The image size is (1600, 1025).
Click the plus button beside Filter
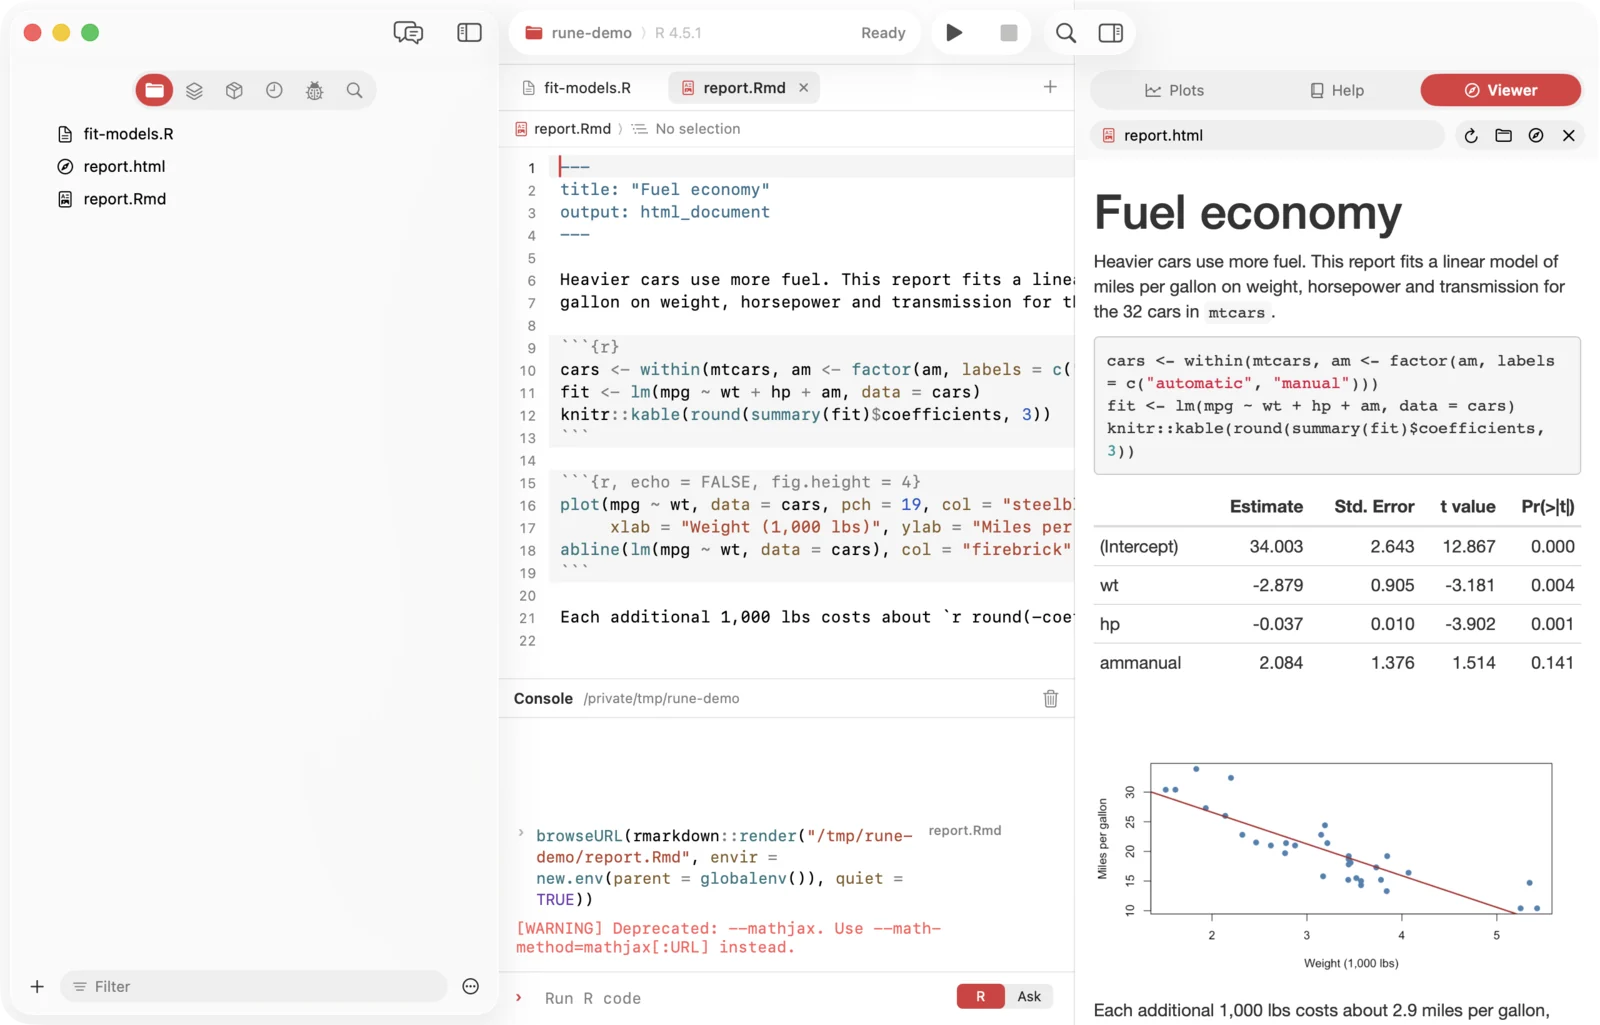(x=37, y=986)
